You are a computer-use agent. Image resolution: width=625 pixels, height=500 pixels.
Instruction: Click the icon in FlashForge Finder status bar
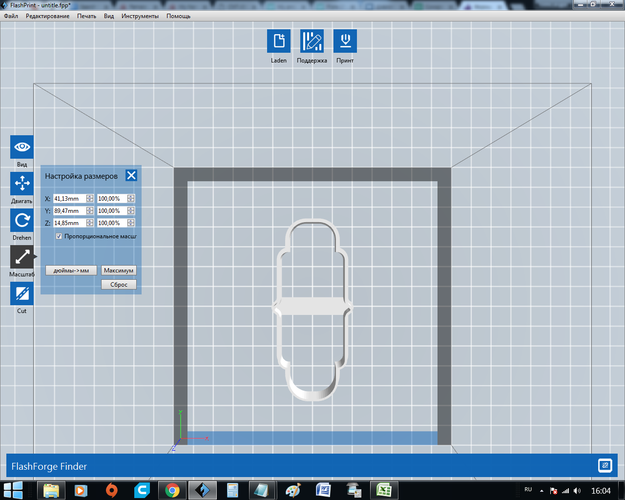pyautogui.click(x=605, y=465)
